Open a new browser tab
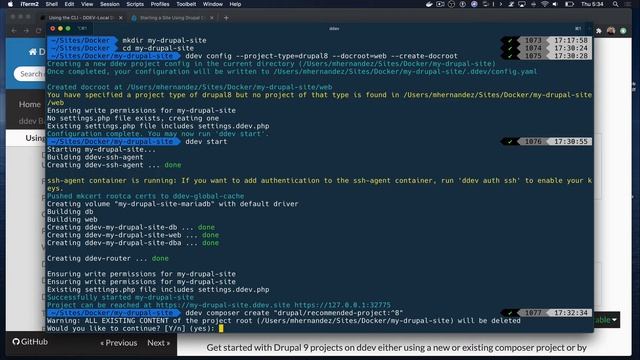This screenshot has height=360, width=640. tap(226, 18)
